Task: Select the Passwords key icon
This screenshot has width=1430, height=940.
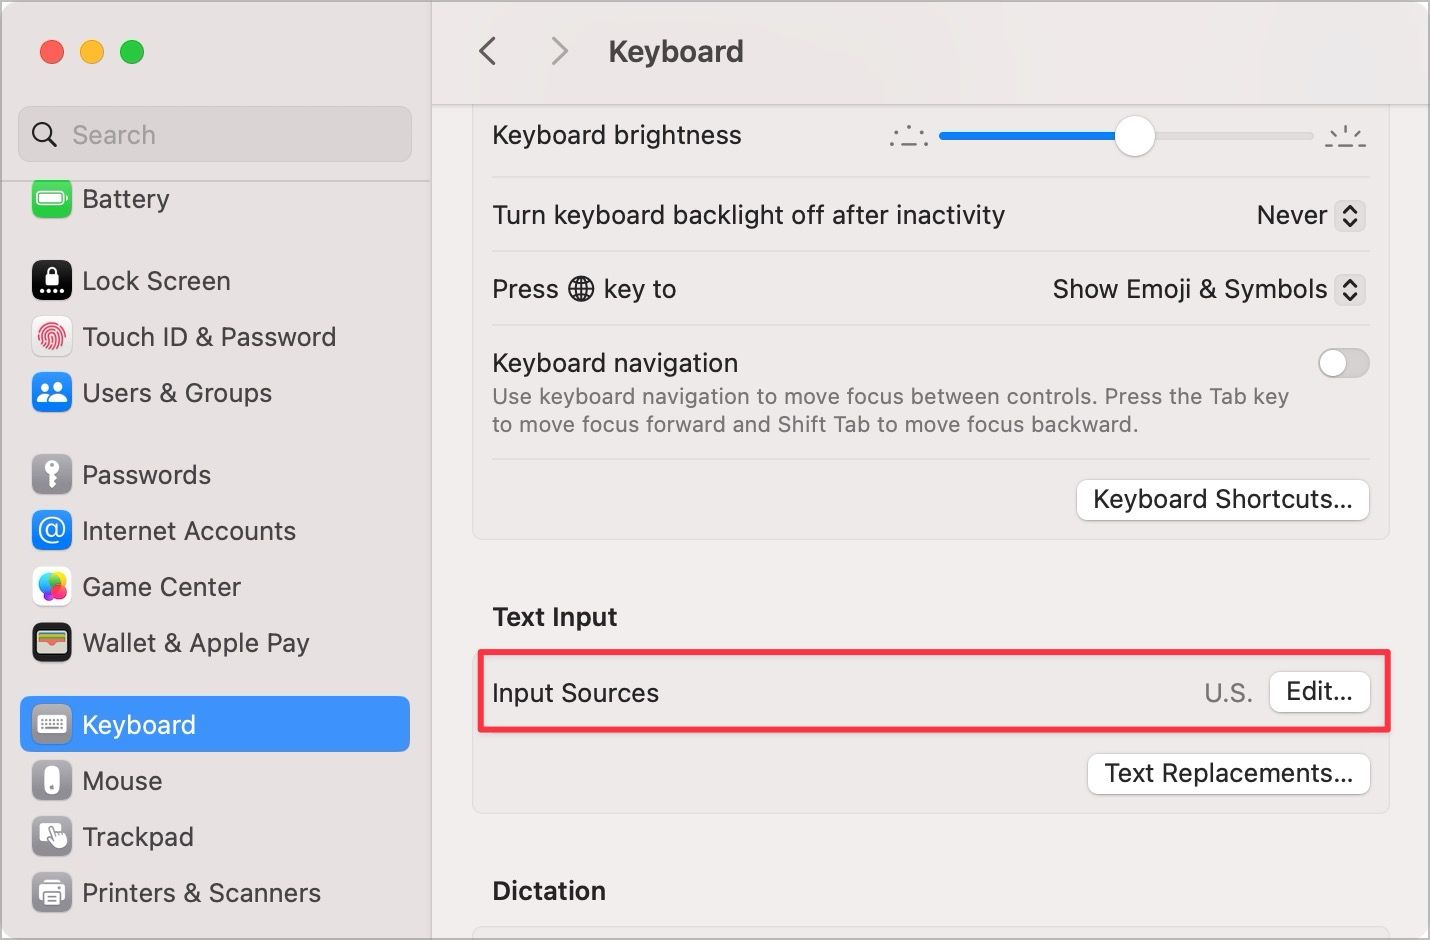Action: pos(51,474)
